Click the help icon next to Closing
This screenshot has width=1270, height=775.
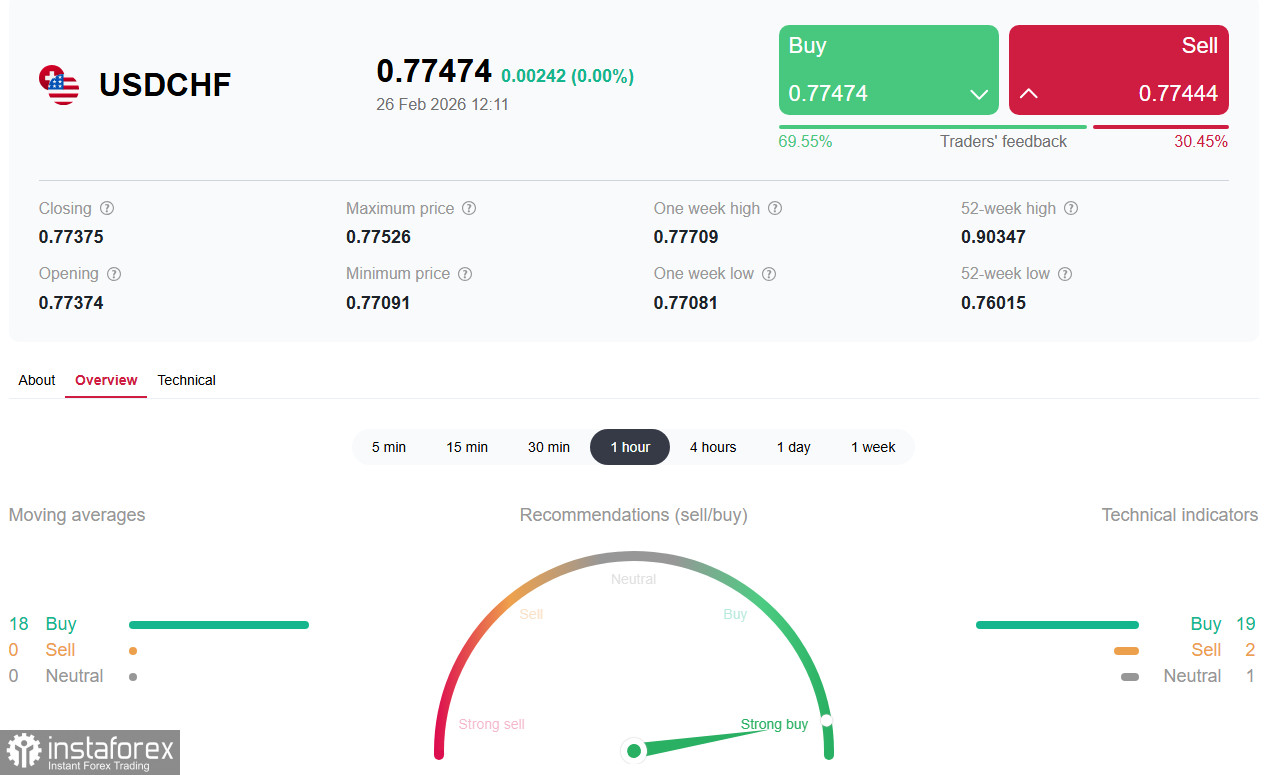[x=107, y=209]
